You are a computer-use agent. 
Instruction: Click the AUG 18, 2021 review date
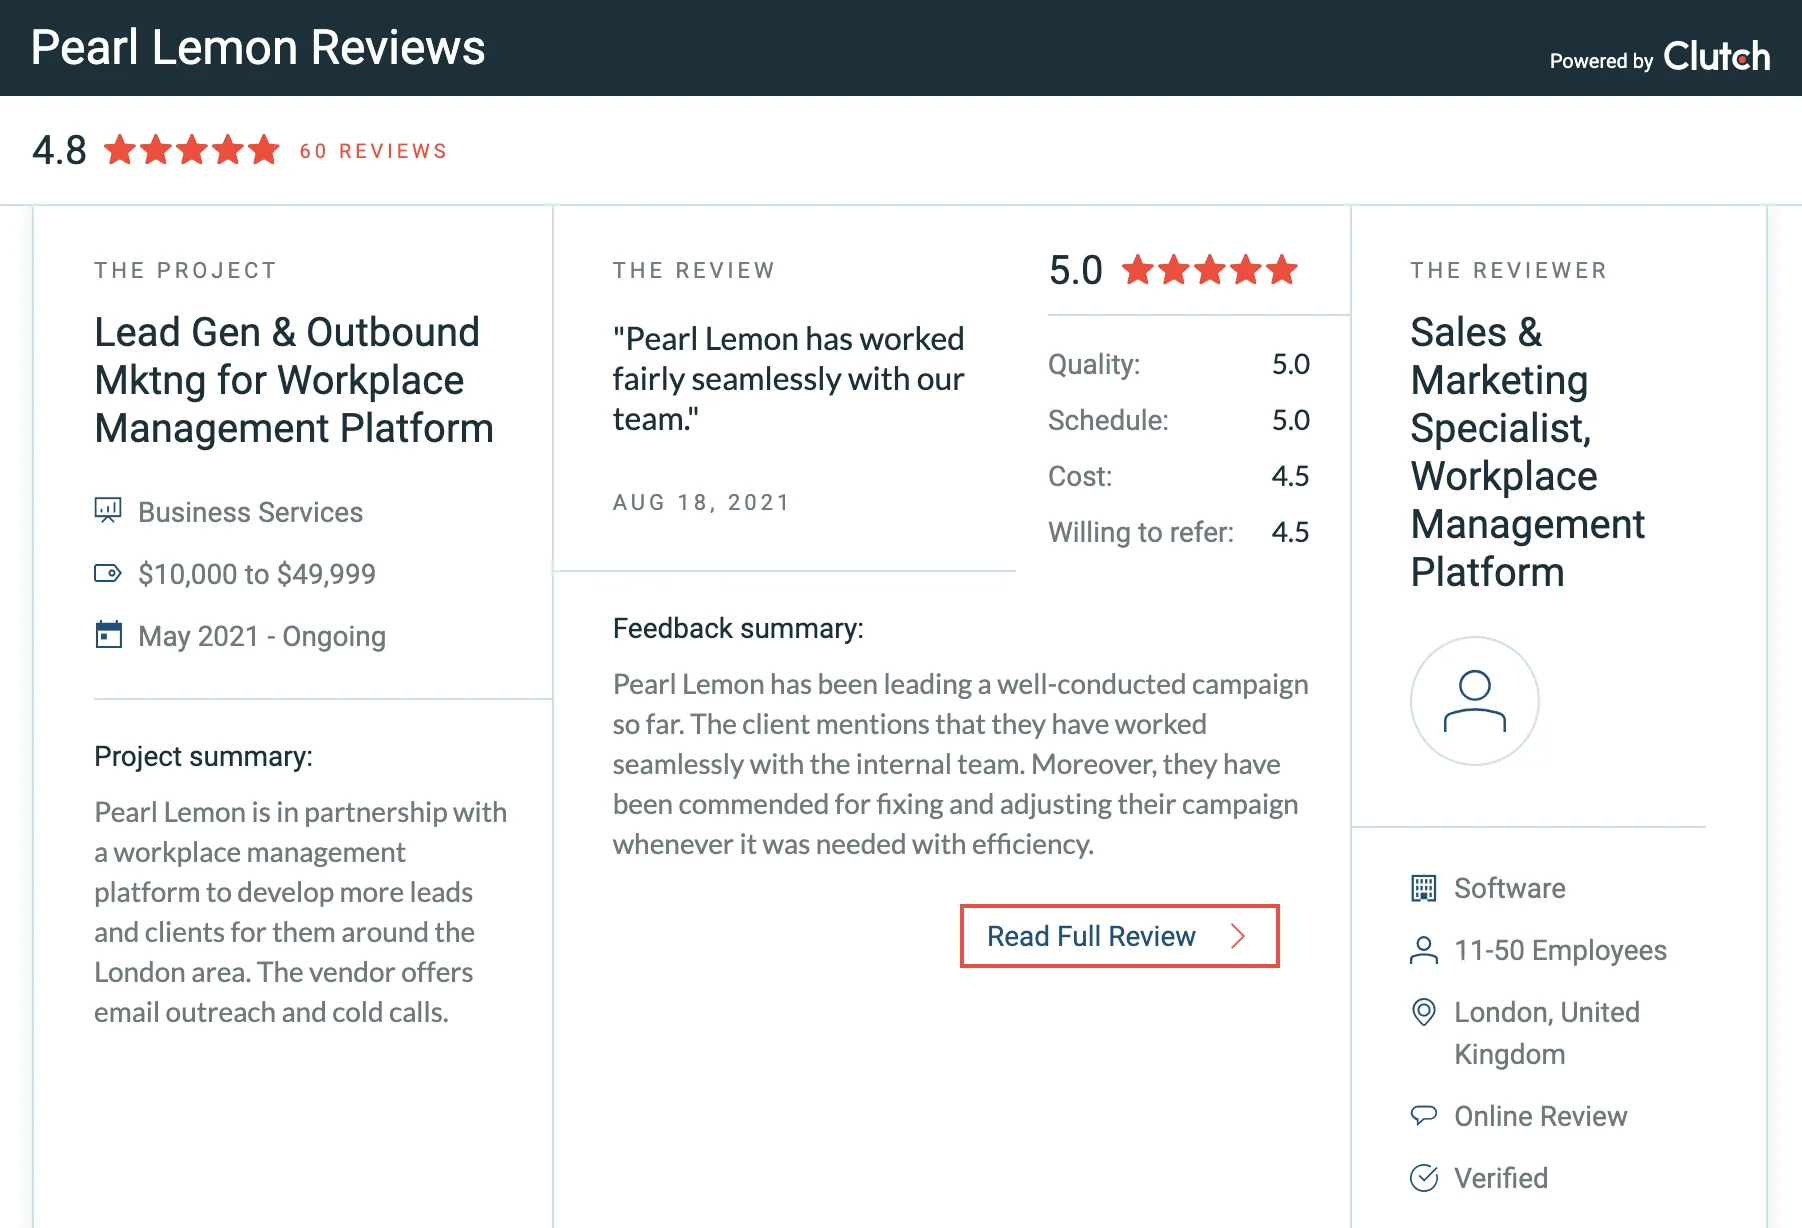(701, 502)
